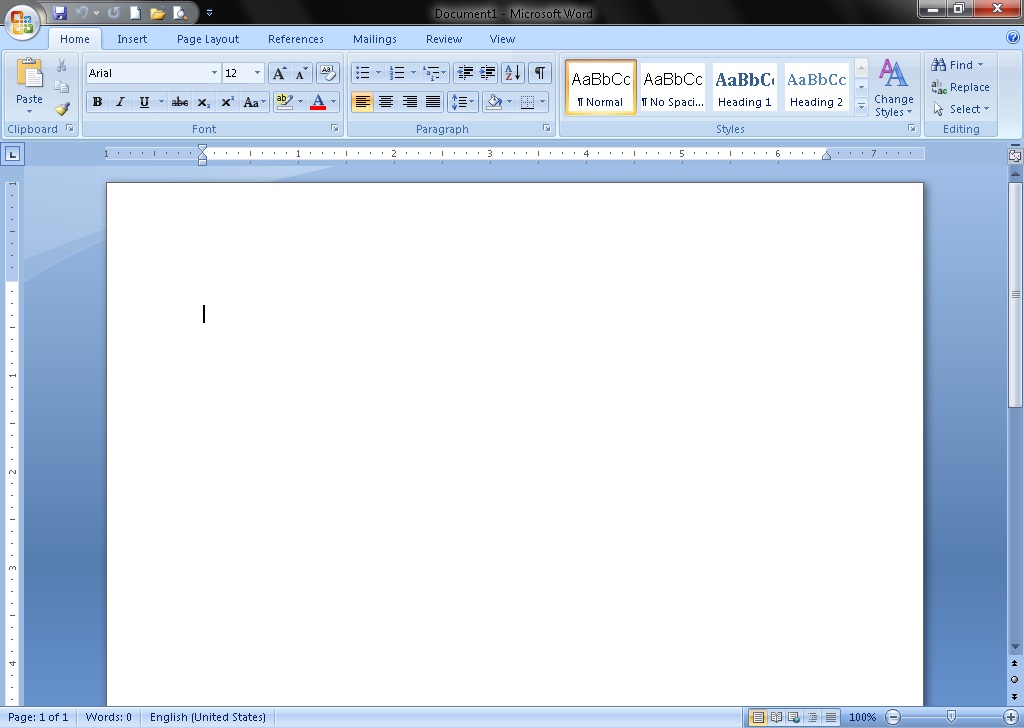Select the Subscript icon
This screenshot has height=728, width=1024.
[x=203, y=102]
